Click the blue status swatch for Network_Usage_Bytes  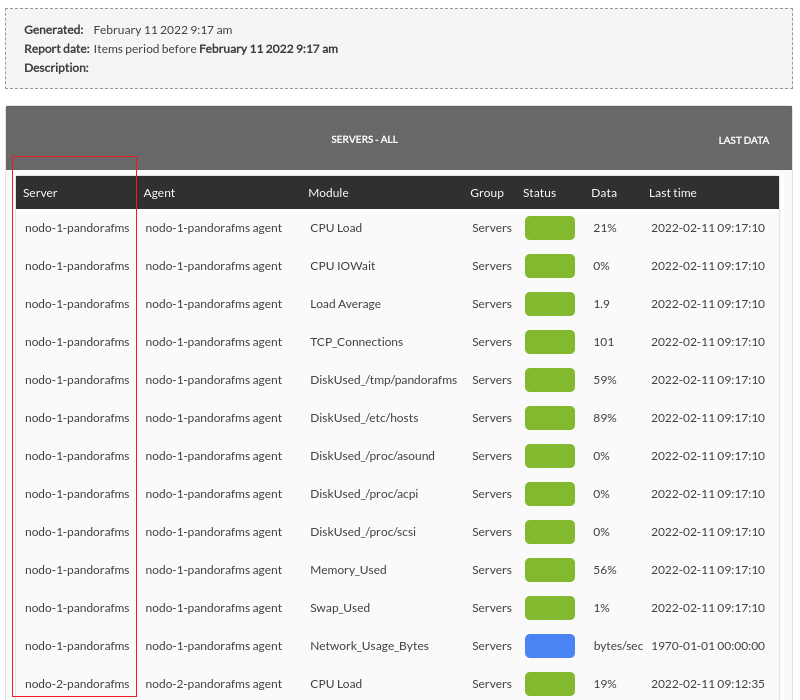point(549,646)
